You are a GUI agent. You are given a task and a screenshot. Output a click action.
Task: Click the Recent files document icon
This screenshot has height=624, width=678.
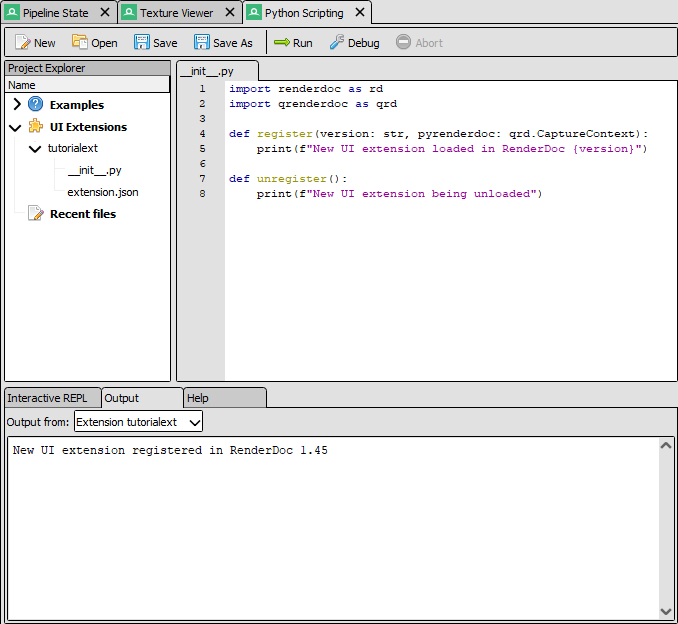click(35, 213)
